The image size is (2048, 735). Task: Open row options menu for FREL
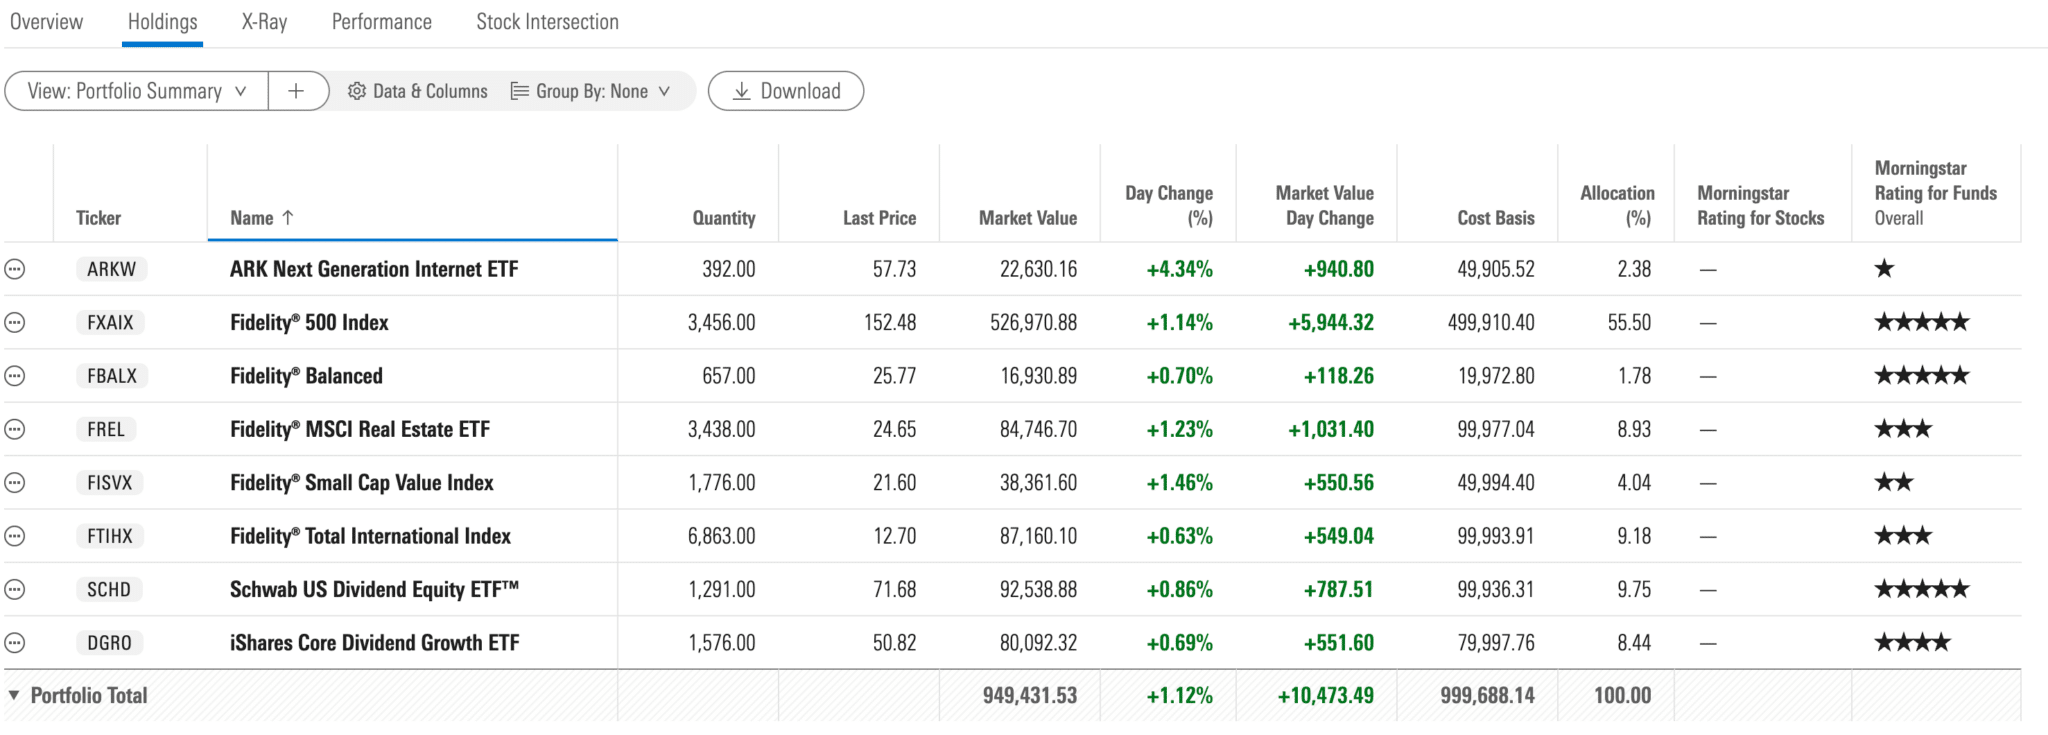coord(15,430)
